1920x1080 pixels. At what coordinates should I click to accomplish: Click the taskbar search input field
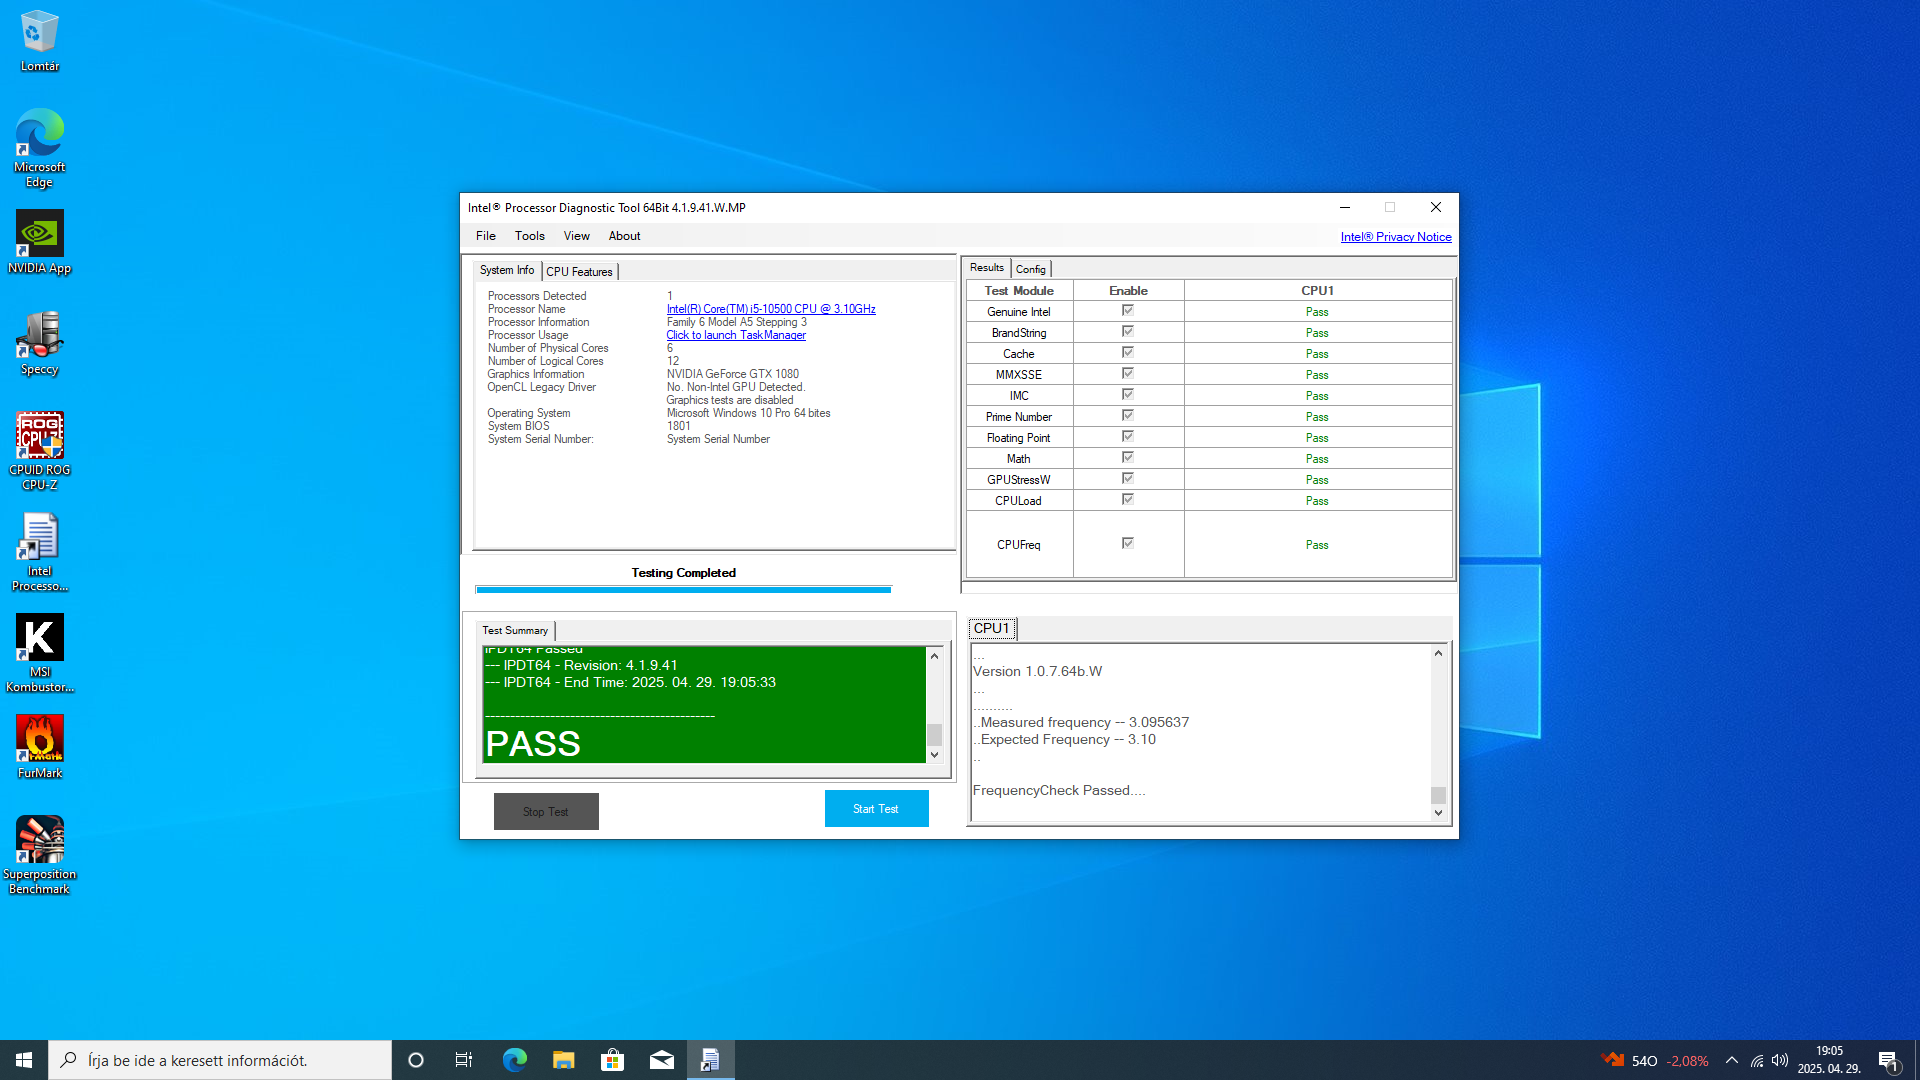[220, 1060]
